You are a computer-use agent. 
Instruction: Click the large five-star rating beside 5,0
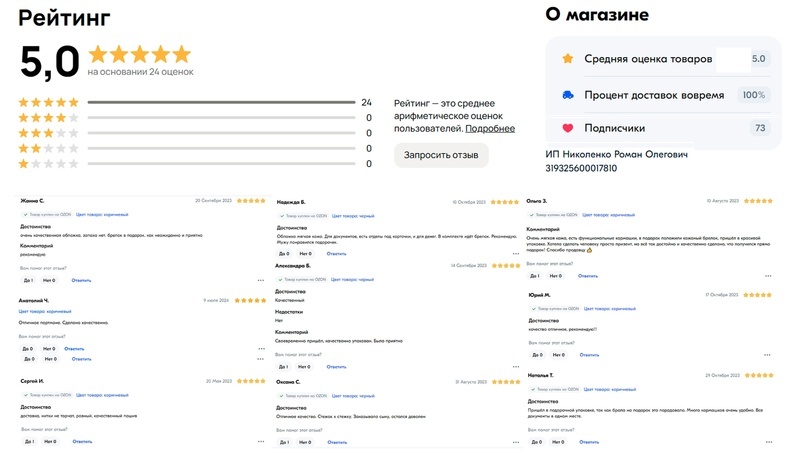pos(139,54)
